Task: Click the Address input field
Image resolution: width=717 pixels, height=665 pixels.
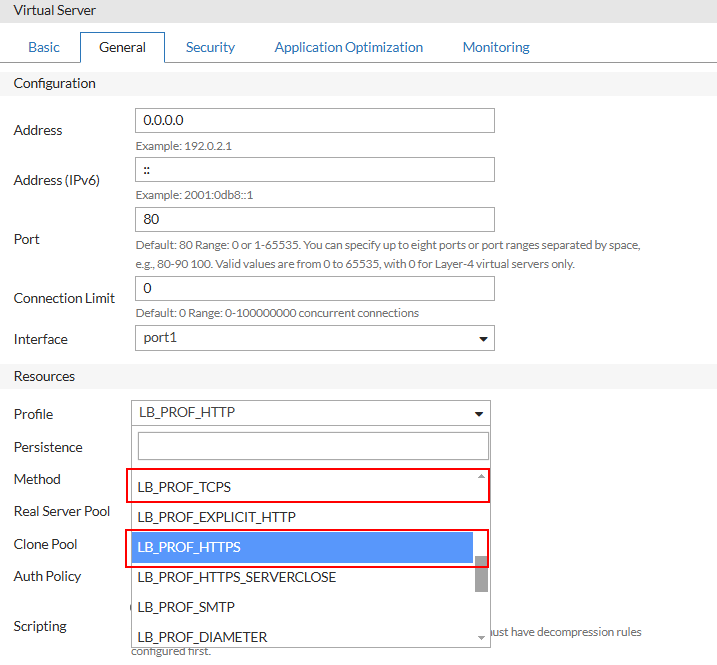Action: [x=314, y=120]
